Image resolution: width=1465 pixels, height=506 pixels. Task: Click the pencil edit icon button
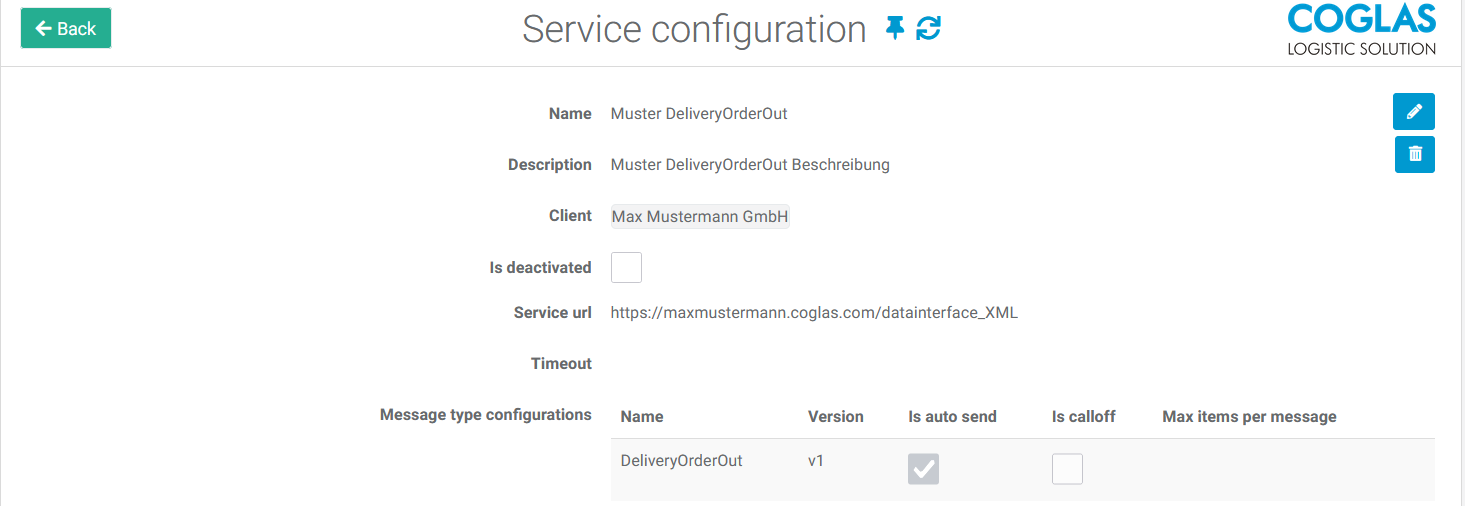(x=1414, y=112)
